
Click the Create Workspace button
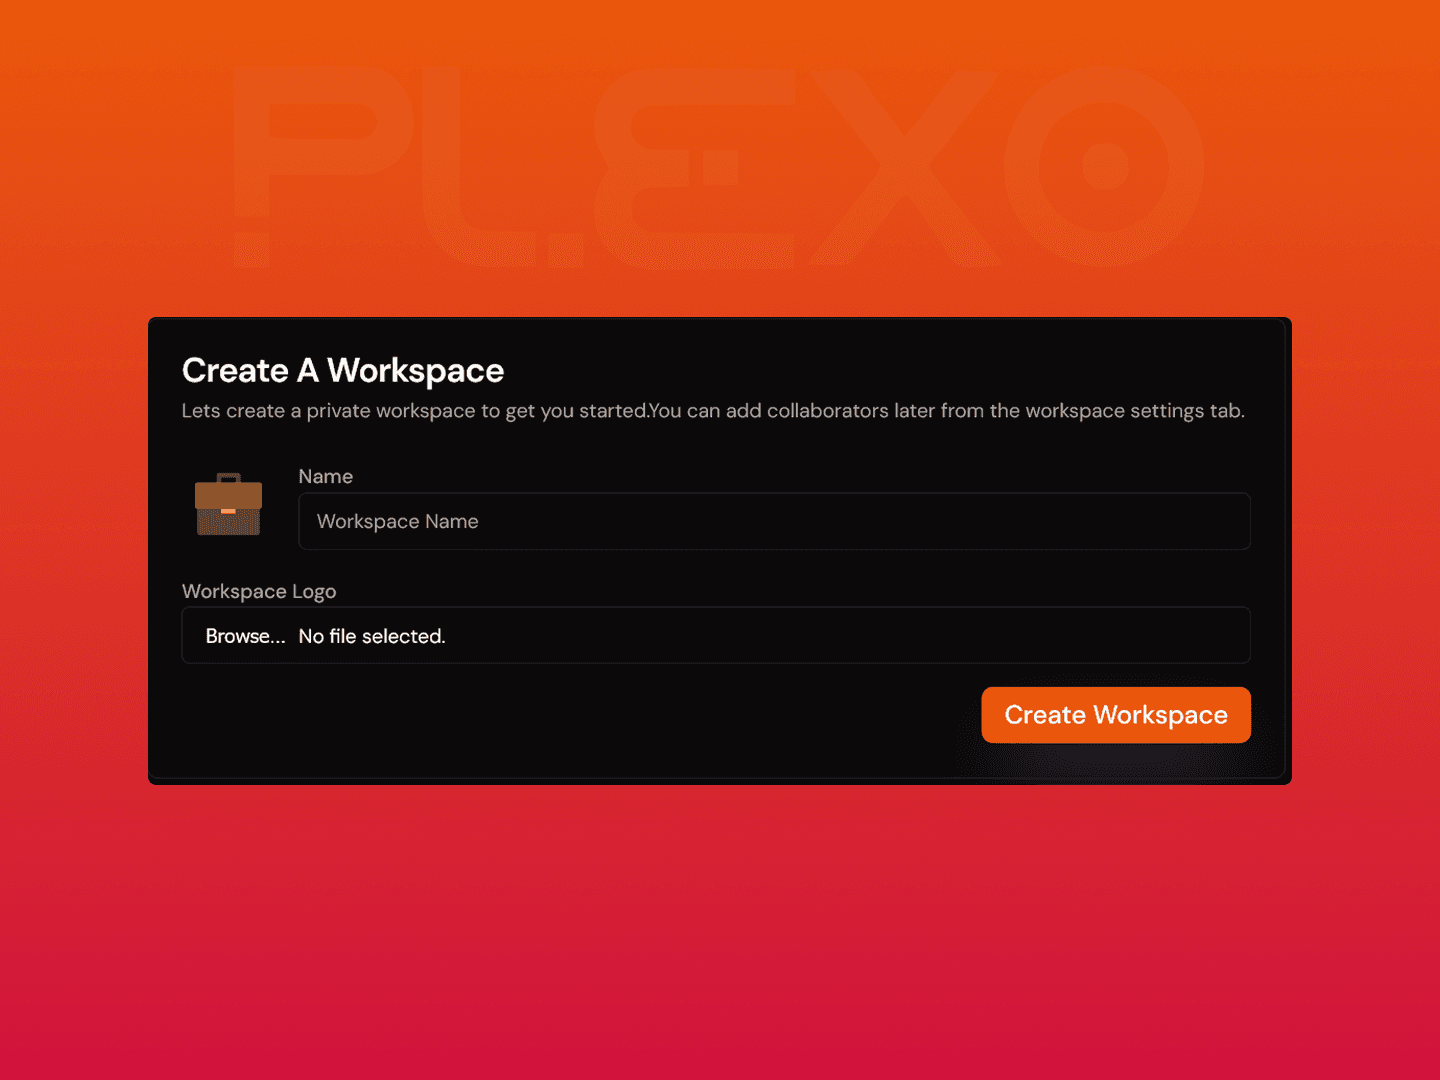click(1115, 715)
